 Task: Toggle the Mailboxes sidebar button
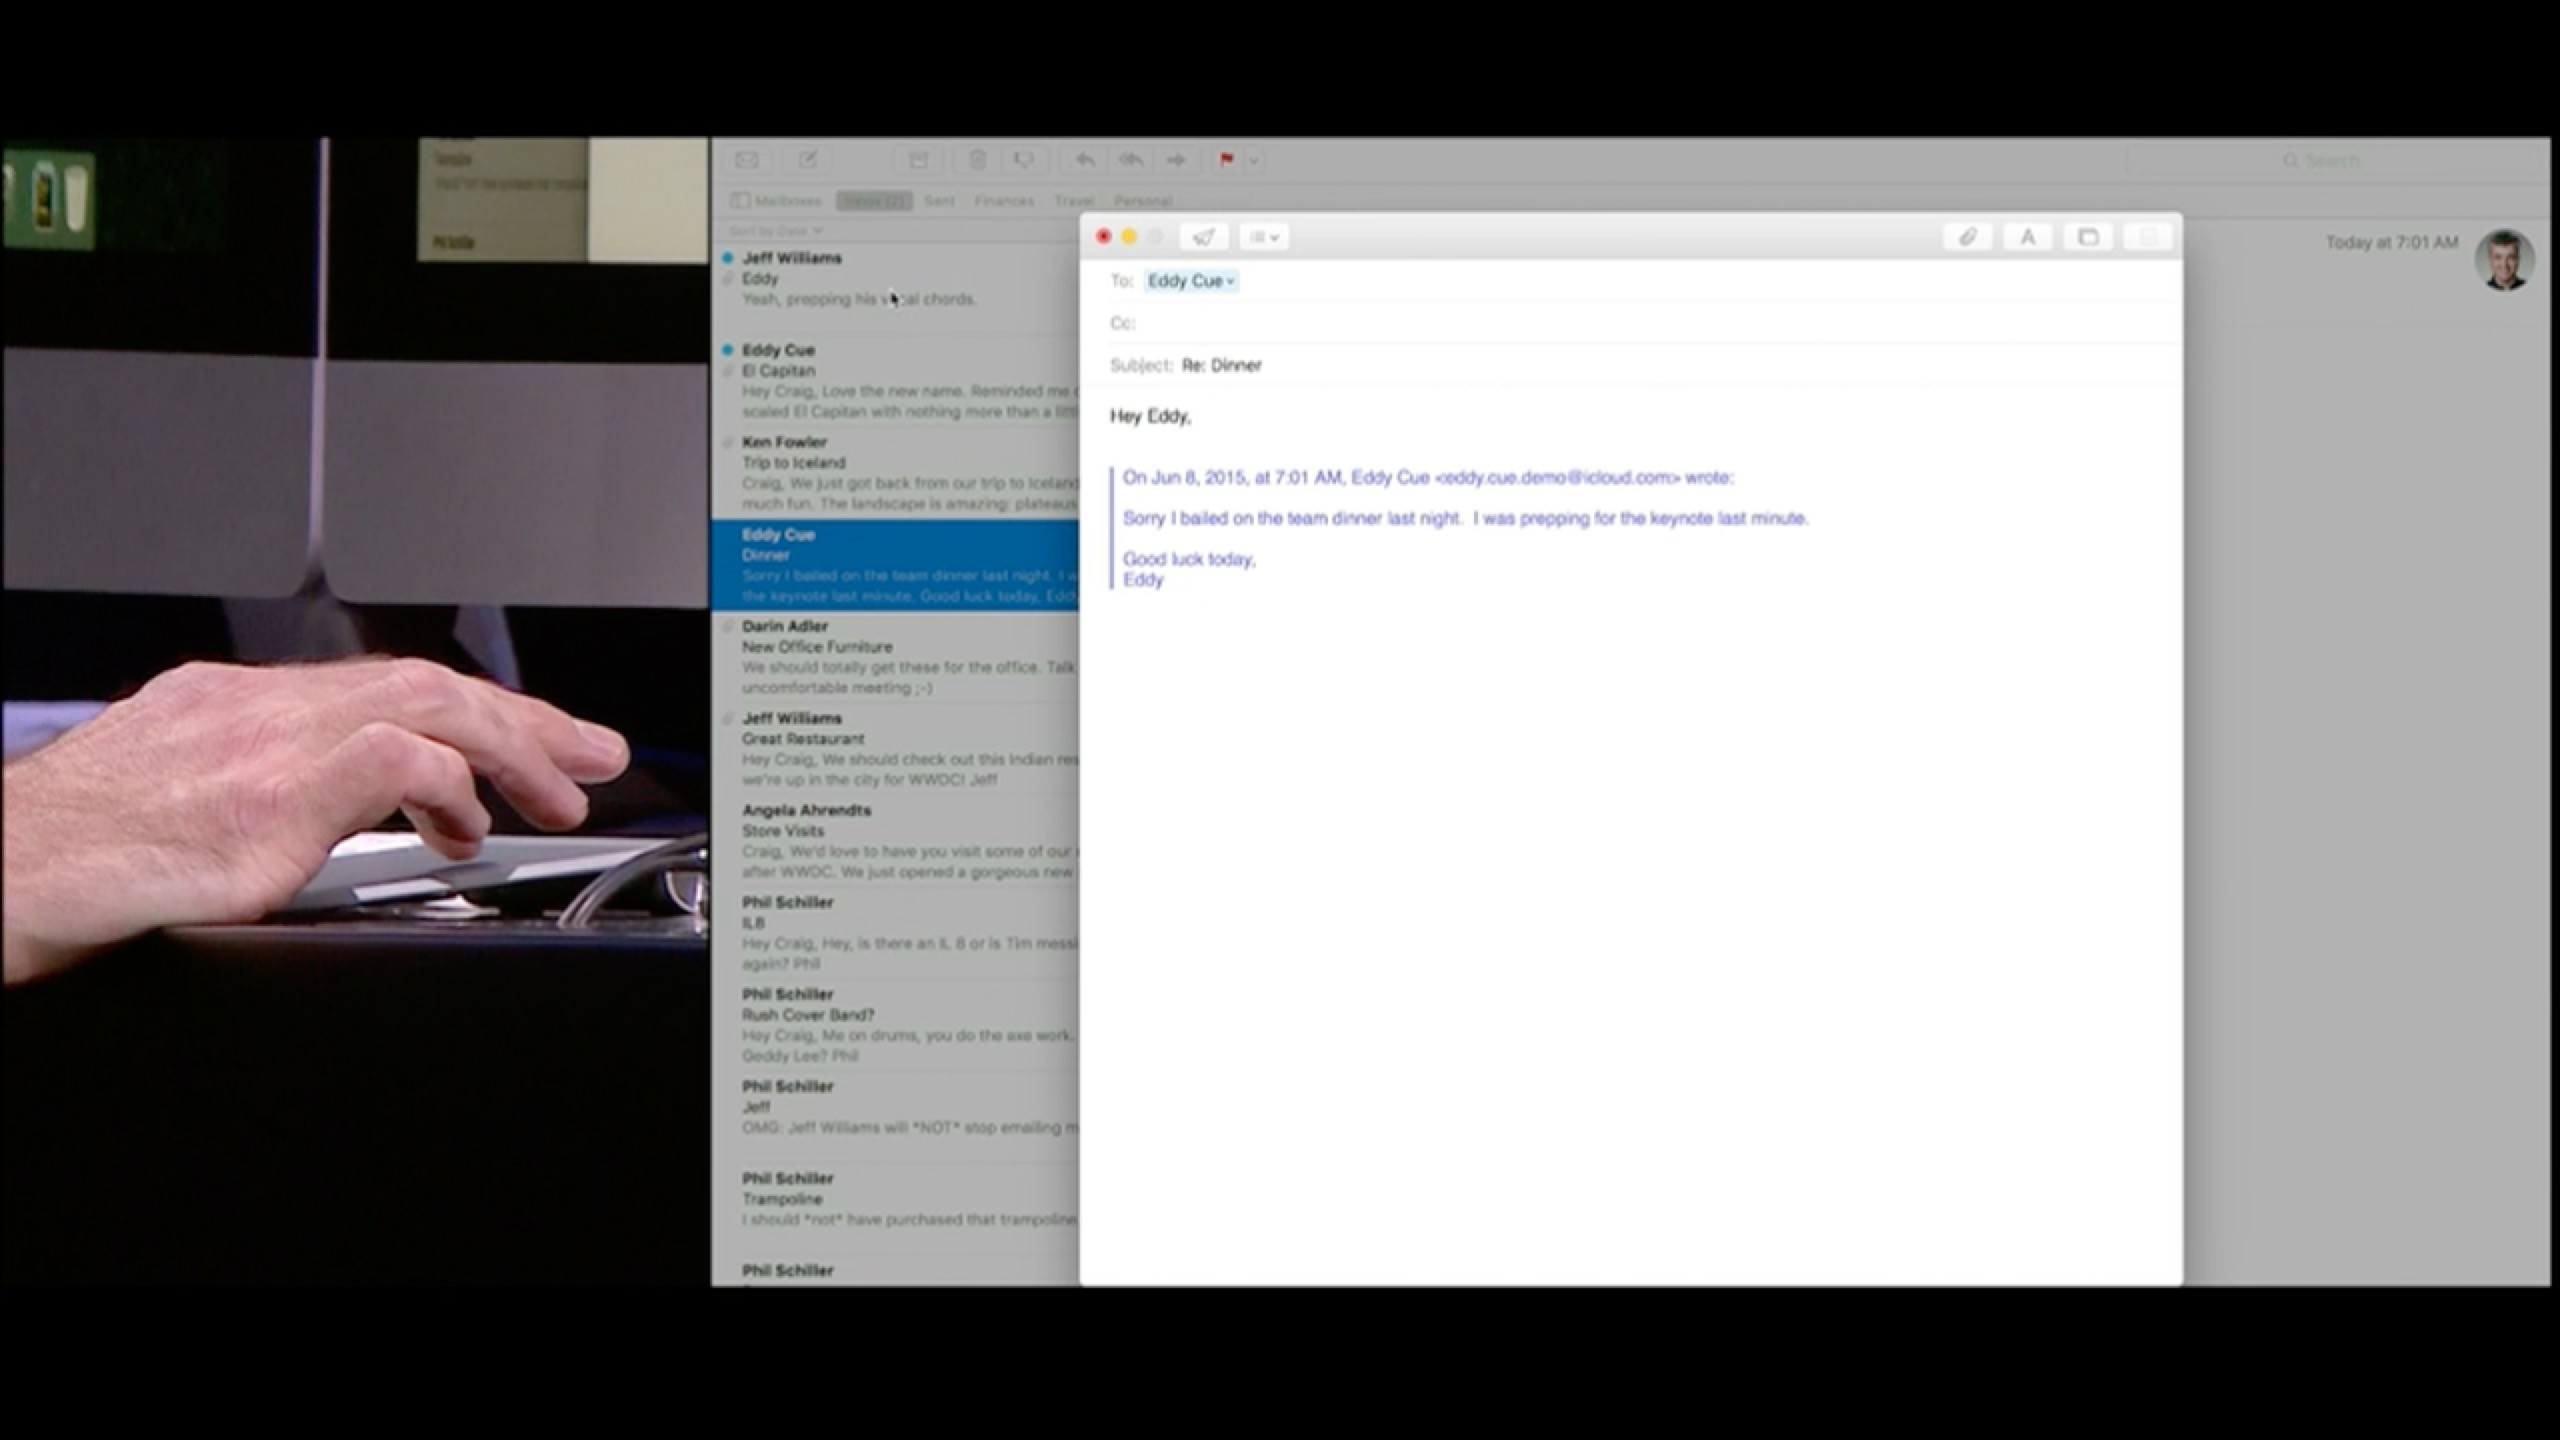click(x=777, y=201)
